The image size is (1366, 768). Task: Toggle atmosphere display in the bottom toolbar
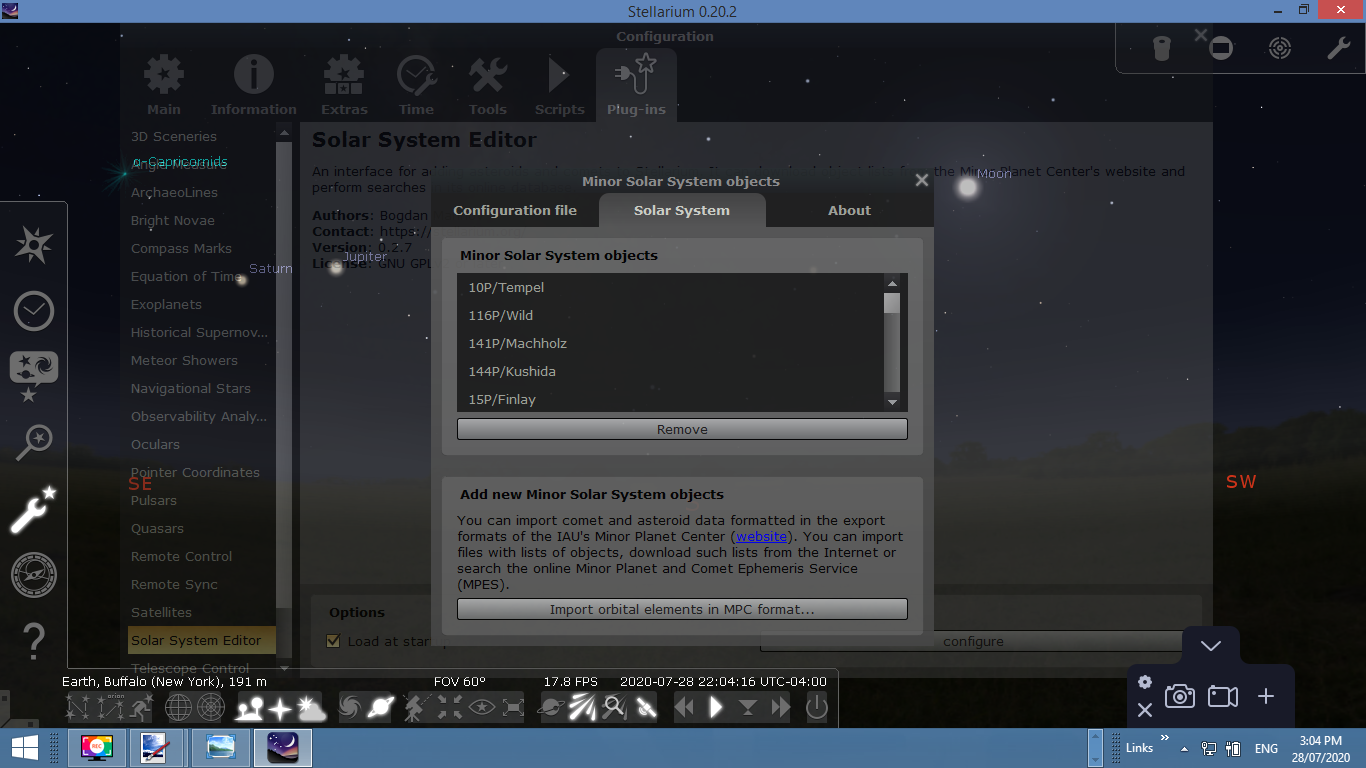point(311,708)
